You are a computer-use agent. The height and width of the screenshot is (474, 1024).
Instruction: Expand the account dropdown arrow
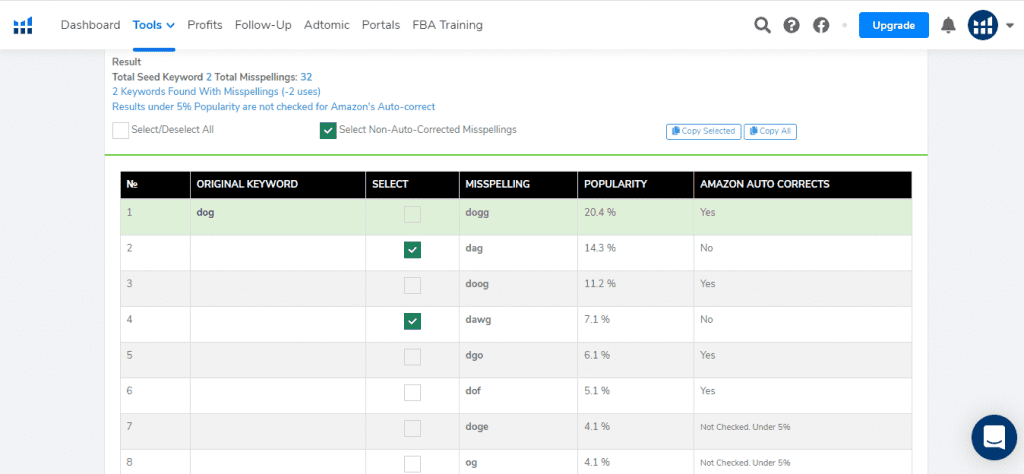1010,26
